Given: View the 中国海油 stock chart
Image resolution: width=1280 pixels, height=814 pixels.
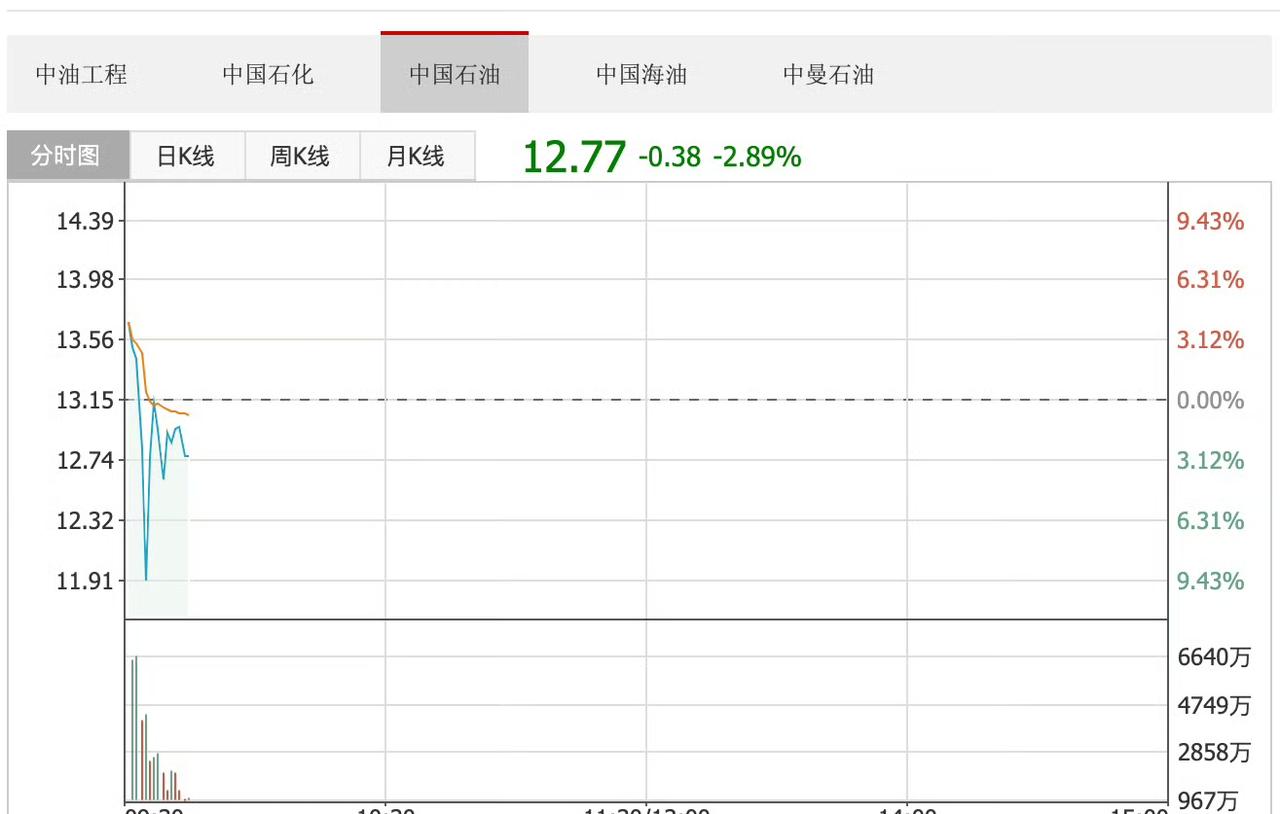Looking at the screenshot, I should click(x=641, y=75).
